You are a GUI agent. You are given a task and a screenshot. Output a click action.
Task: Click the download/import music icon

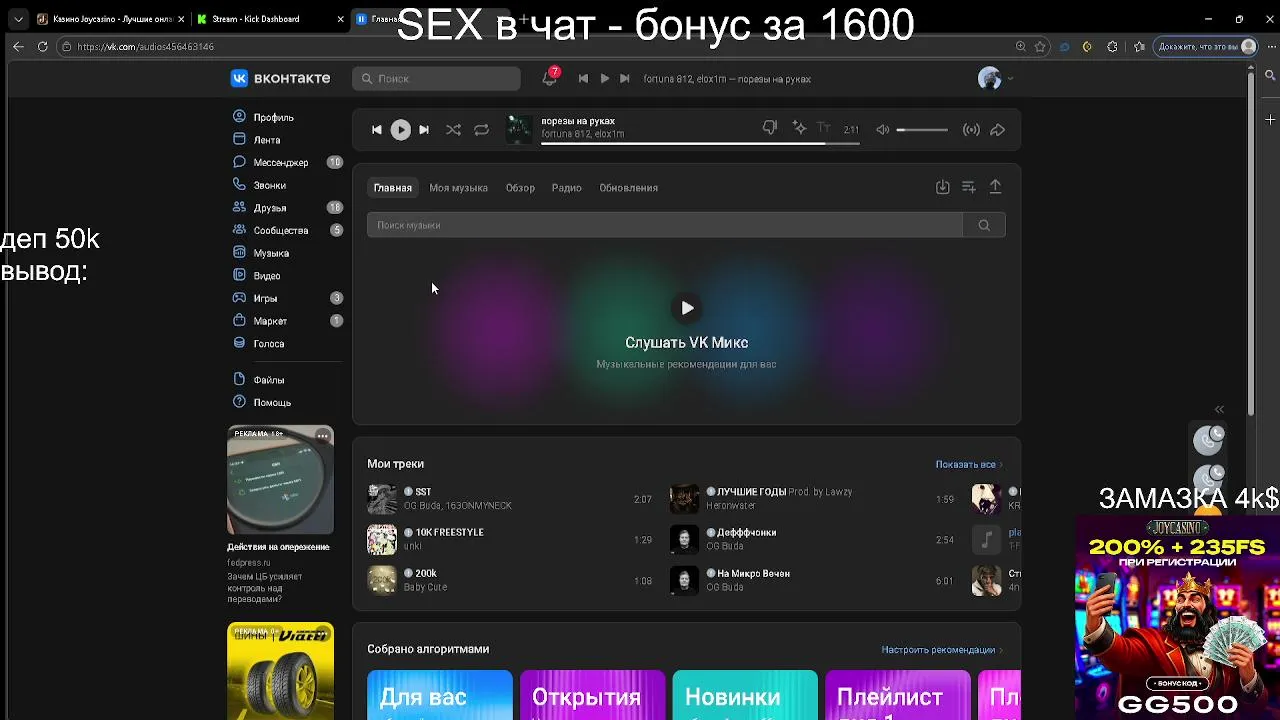tap(942, 187)
